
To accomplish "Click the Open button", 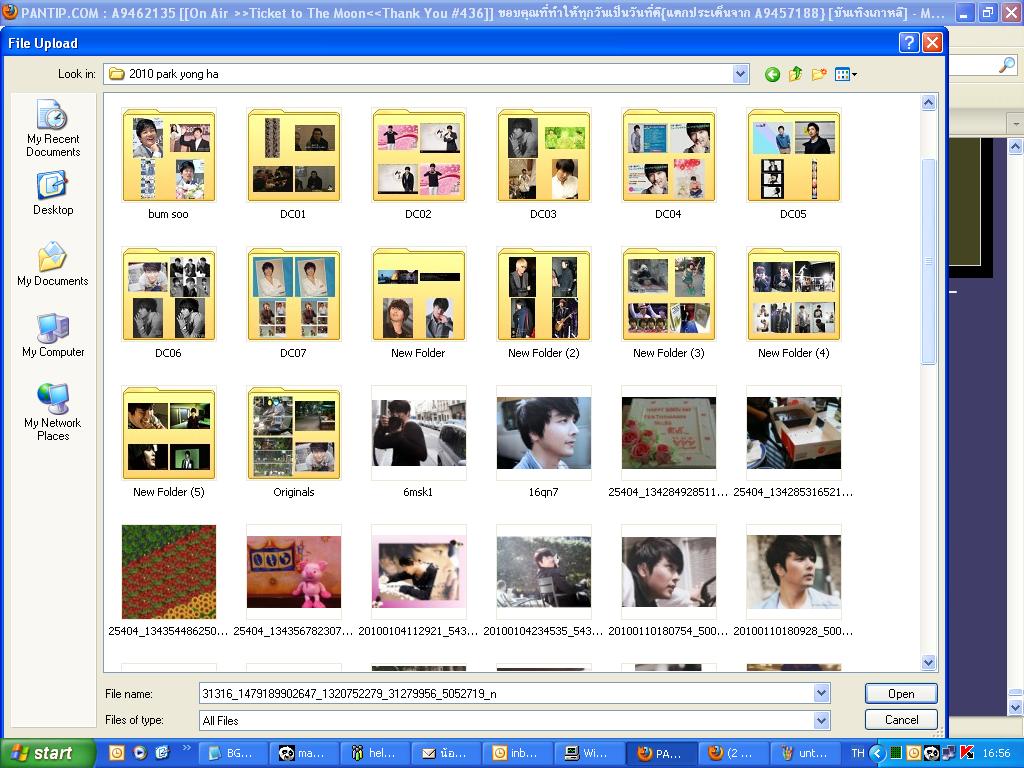I will click(901, 694).
